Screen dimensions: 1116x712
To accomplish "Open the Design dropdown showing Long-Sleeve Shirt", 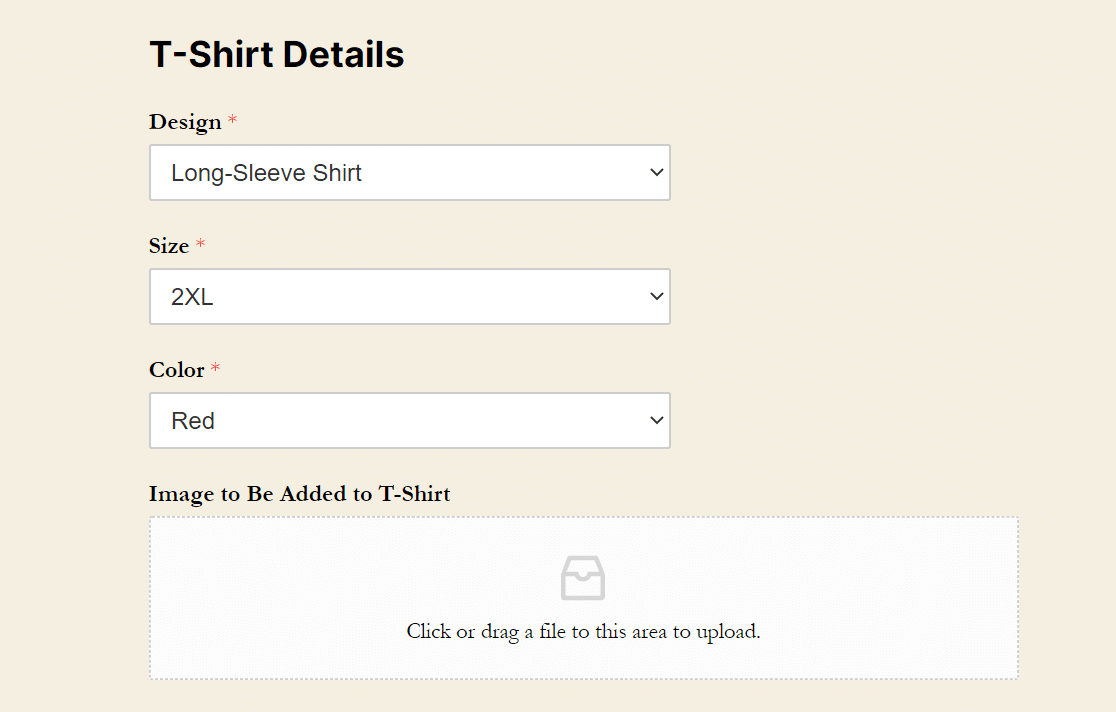I will tap(410, 172).
